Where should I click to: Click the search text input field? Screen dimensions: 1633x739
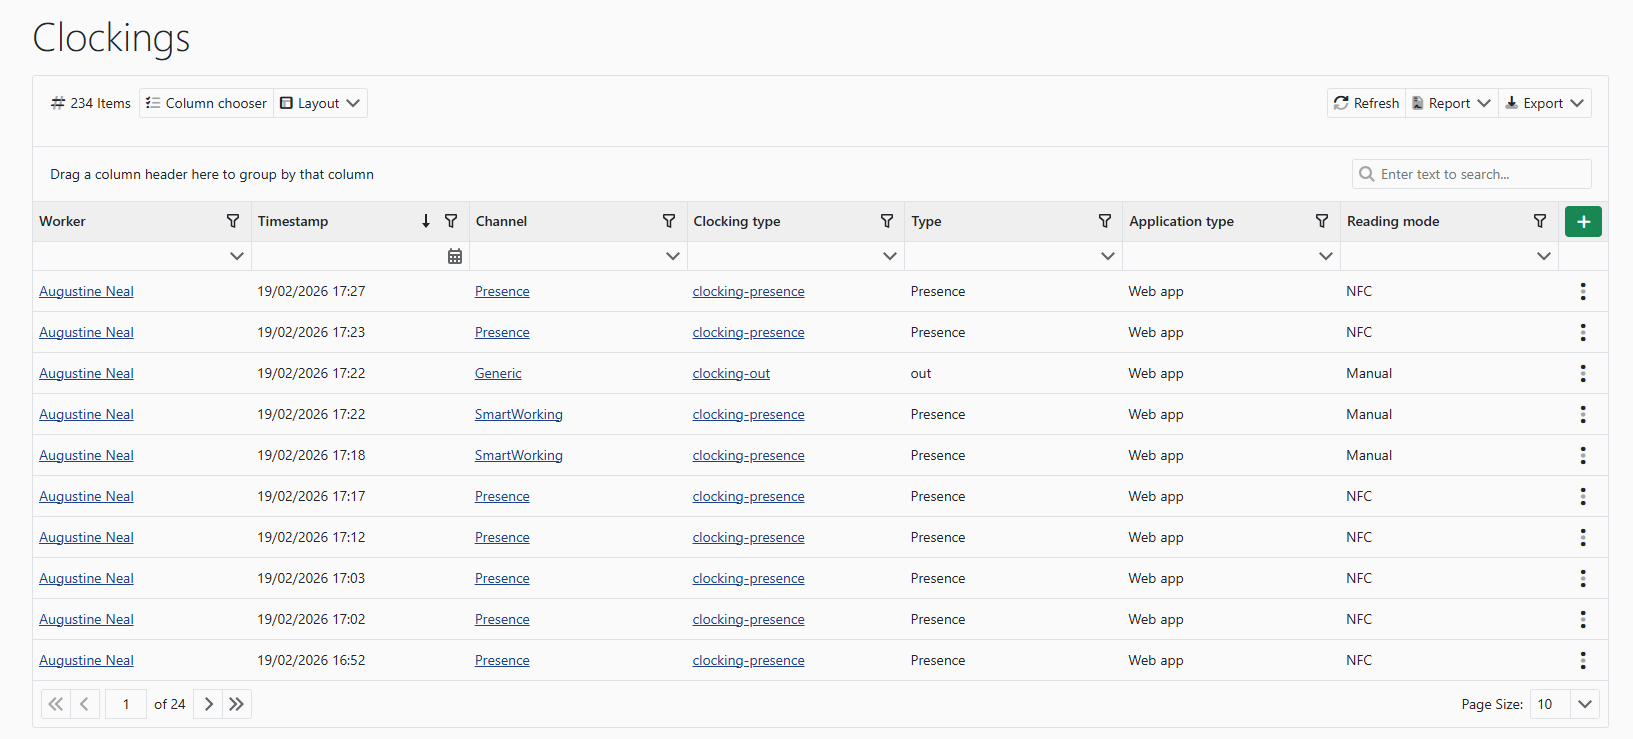pos(1480,174)
